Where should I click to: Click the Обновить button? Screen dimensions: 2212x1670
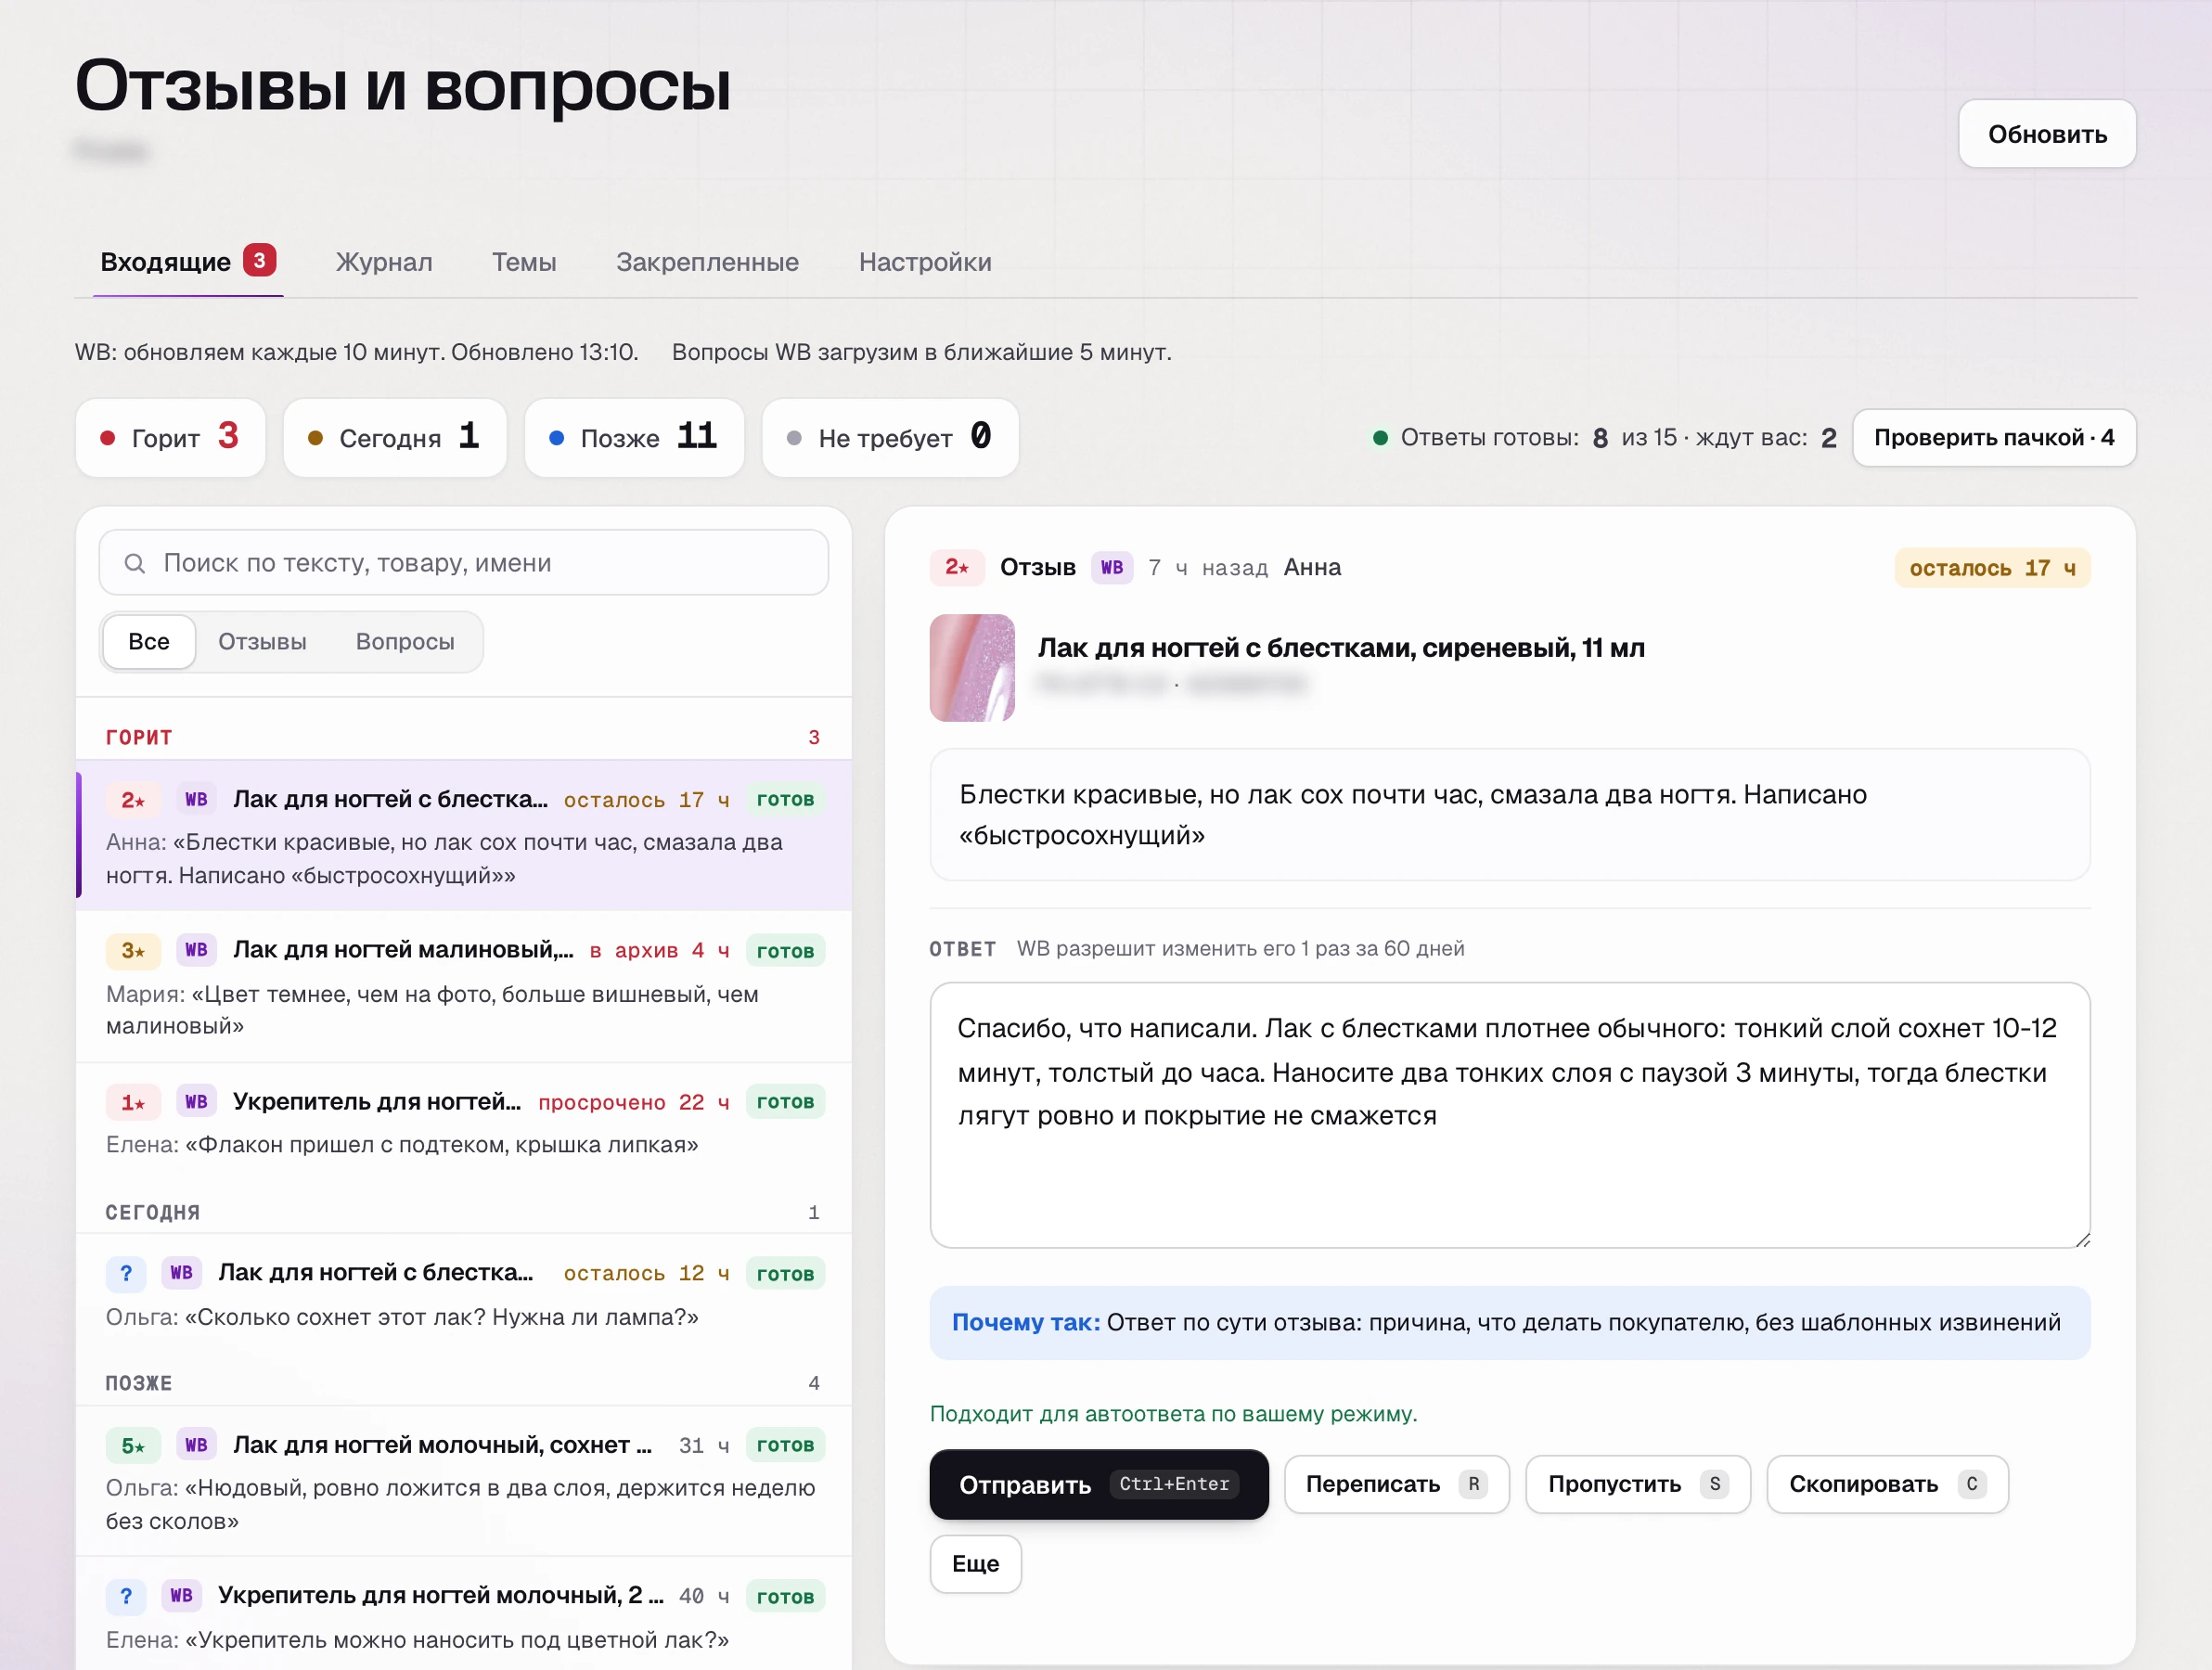(x=2046, y=134)
